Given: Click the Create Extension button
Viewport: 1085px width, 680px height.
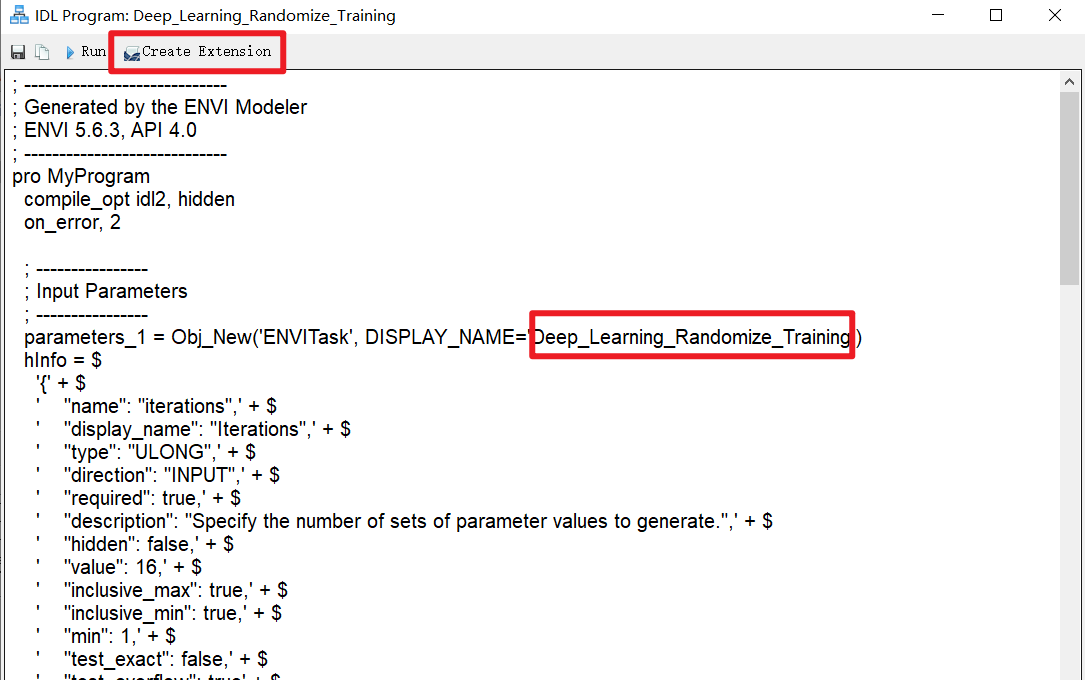Looking at the screenshot, I should (x=197, y=52).
